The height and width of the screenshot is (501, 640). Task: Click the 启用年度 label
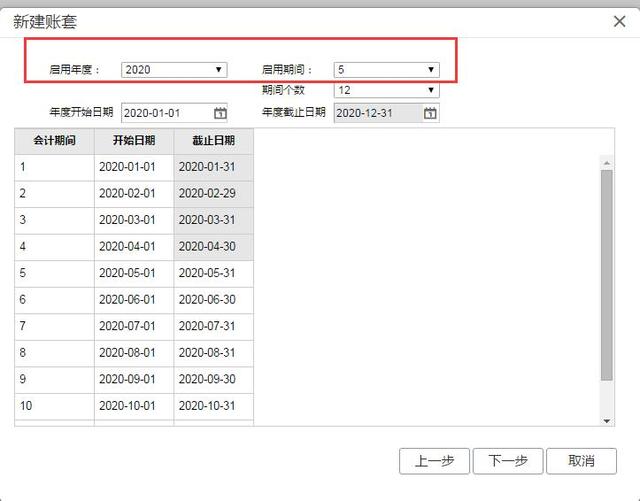coord(75,70)
